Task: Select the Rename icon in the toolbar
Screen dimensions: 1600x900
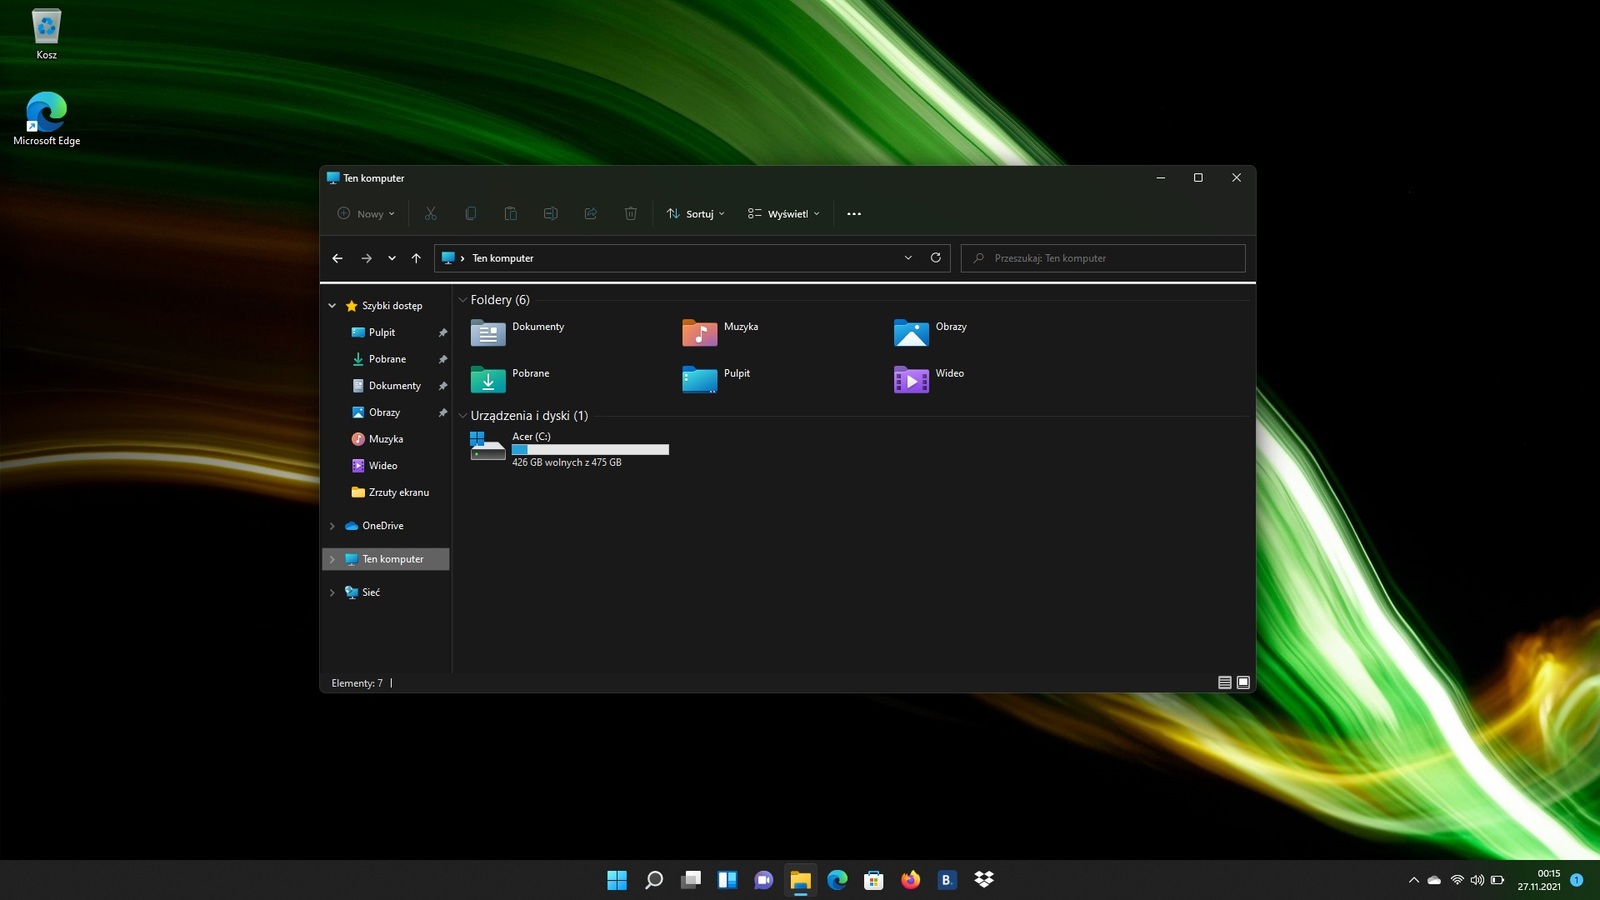Action: tap(551, 213)
